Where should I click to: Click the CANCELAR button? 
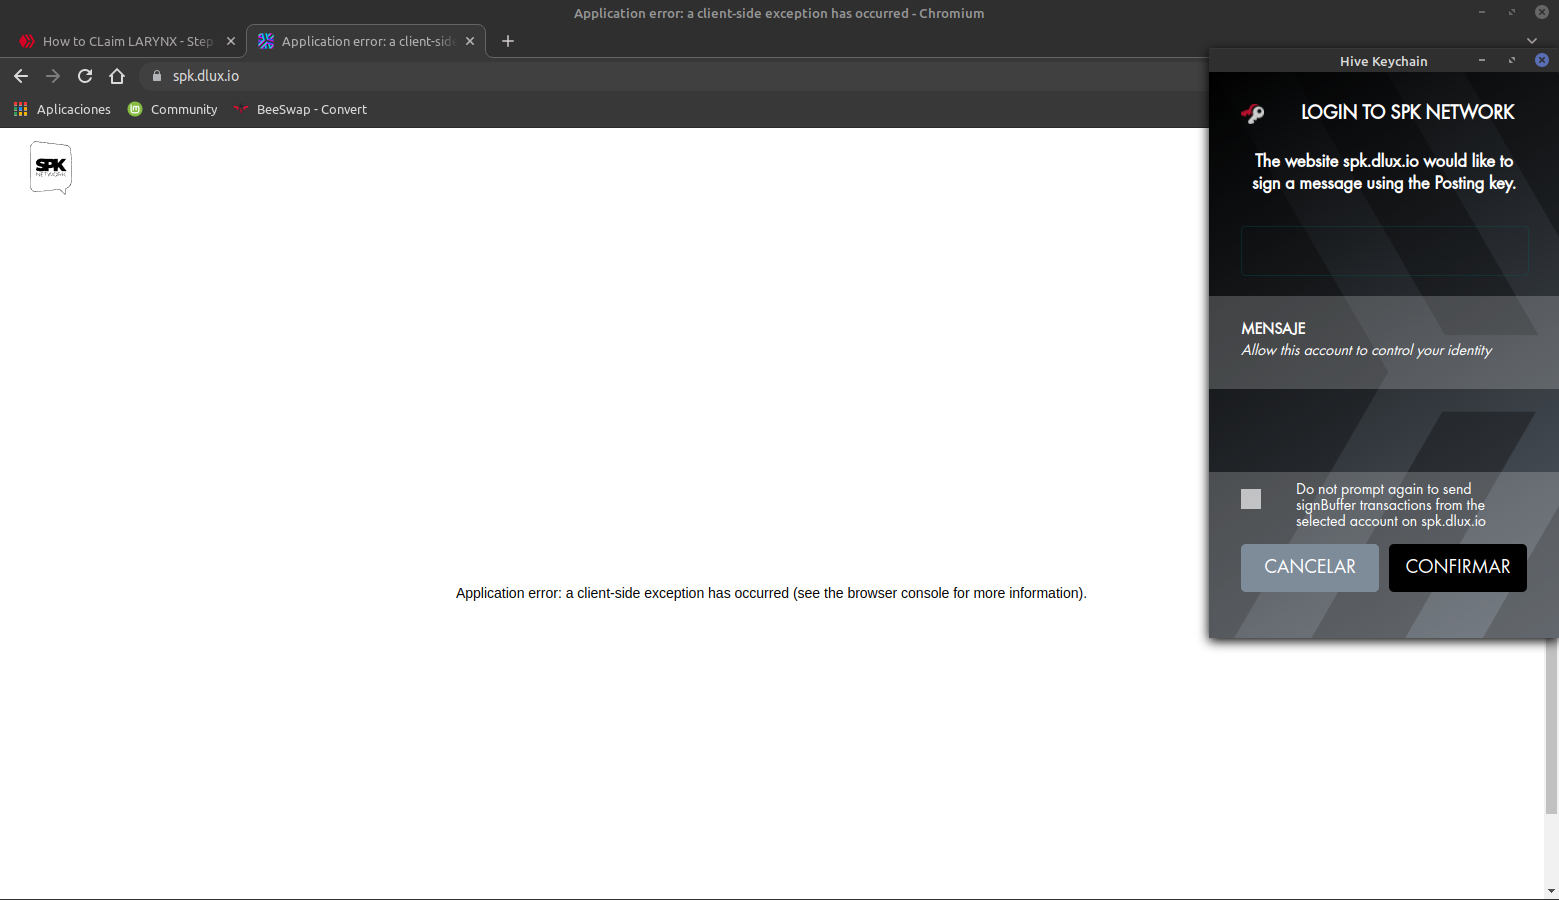pos(1310,568)
